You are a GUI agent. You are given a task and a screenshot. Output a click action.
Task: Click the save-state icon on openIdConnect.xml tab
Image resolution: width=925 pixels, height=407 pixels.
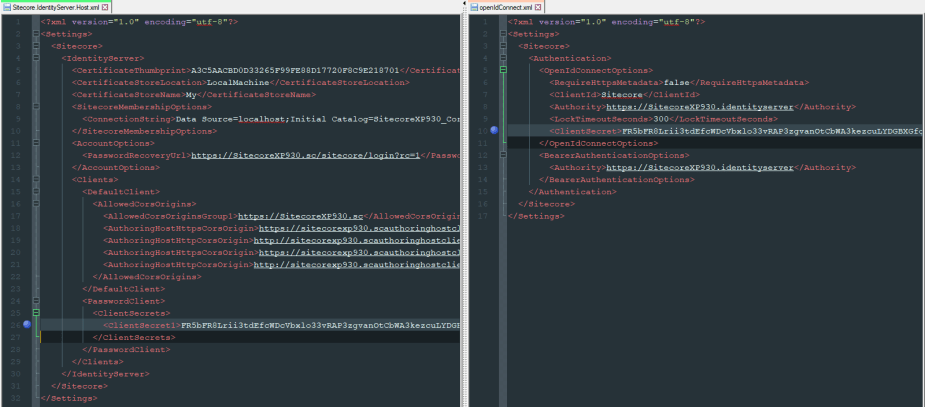pos(474,7)
